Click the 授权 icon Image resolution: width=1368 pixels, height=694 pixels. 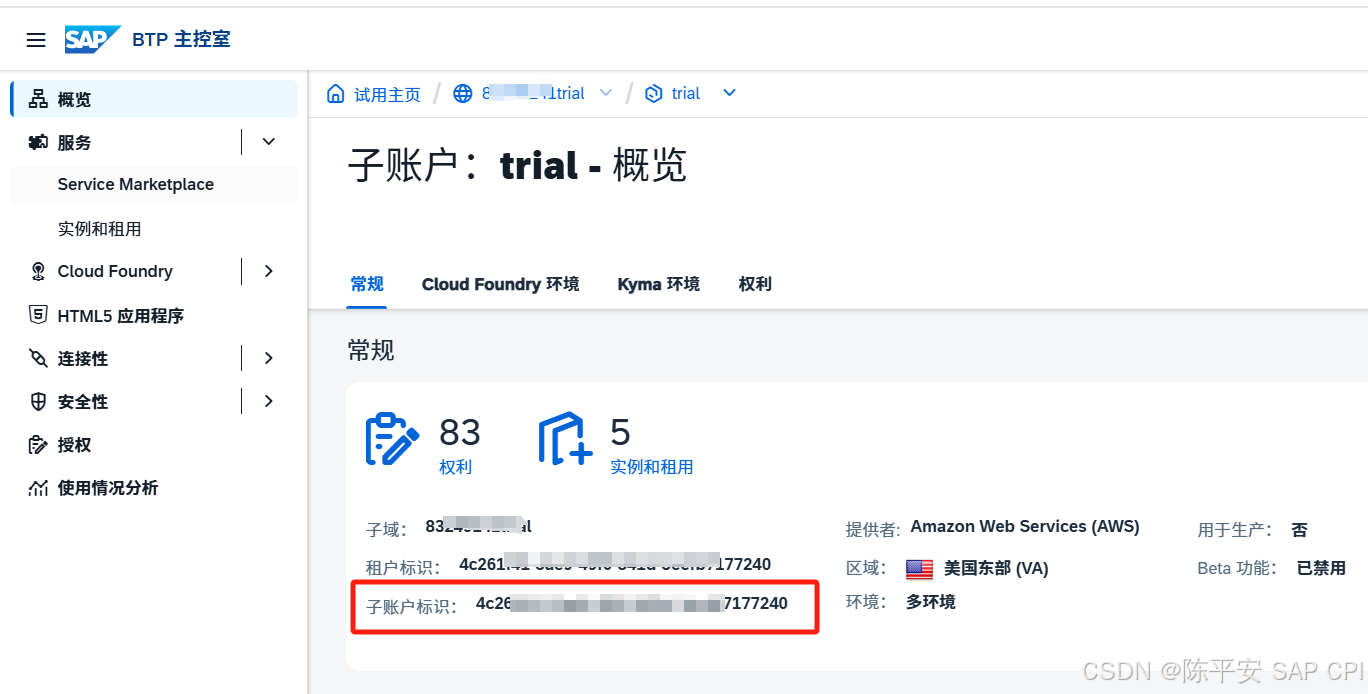click(x=38, y=445)
